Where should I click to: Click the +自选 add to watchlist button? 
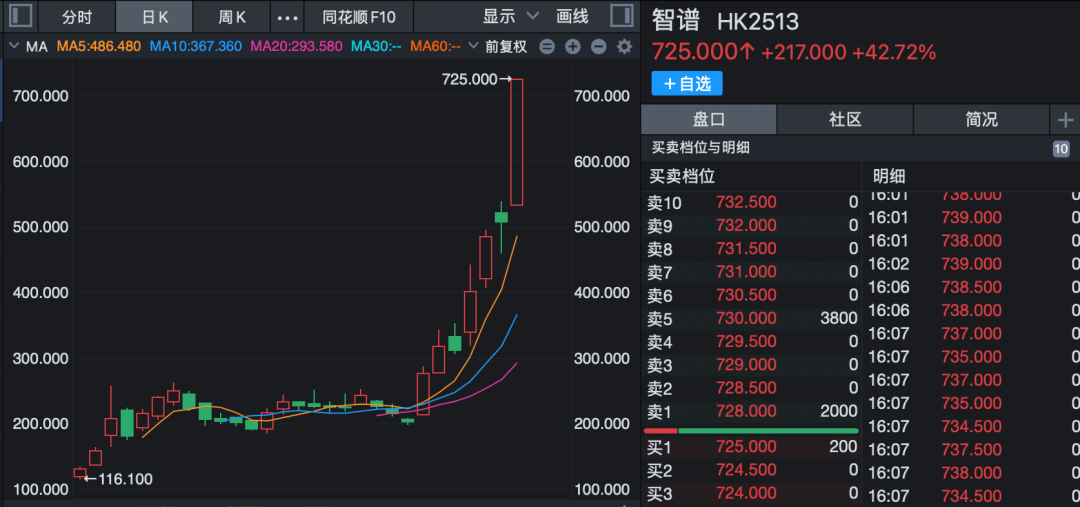click(x=687, y=84)
